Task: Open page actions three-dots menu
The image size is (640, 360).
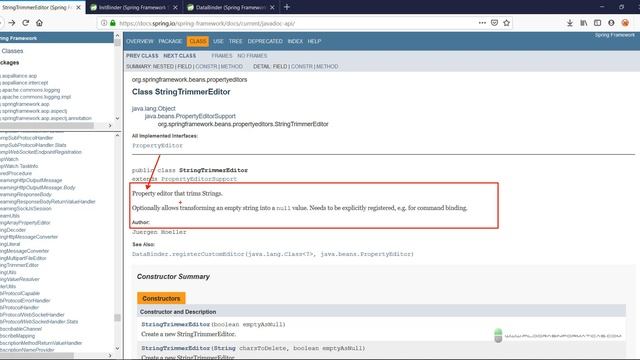Action: (482, 23)
